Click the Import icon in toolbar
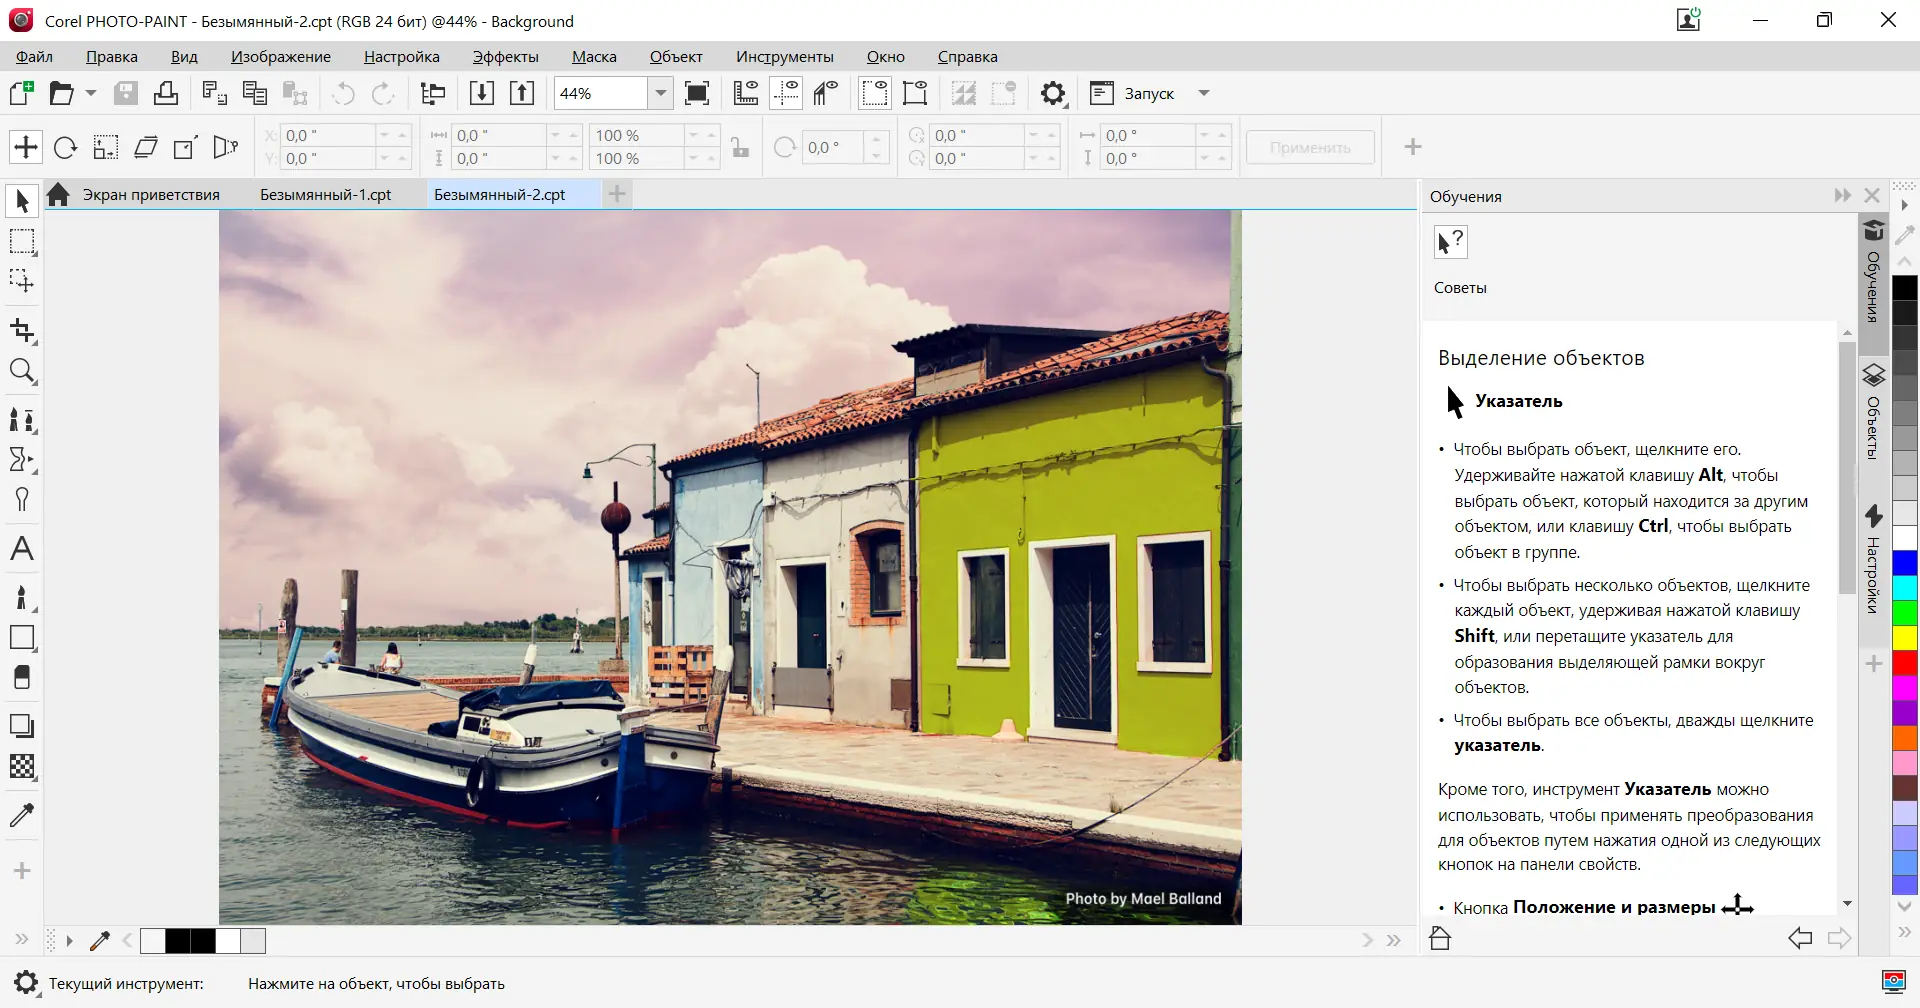This screenshot has width=1920, height=1008. coord(482,94)
